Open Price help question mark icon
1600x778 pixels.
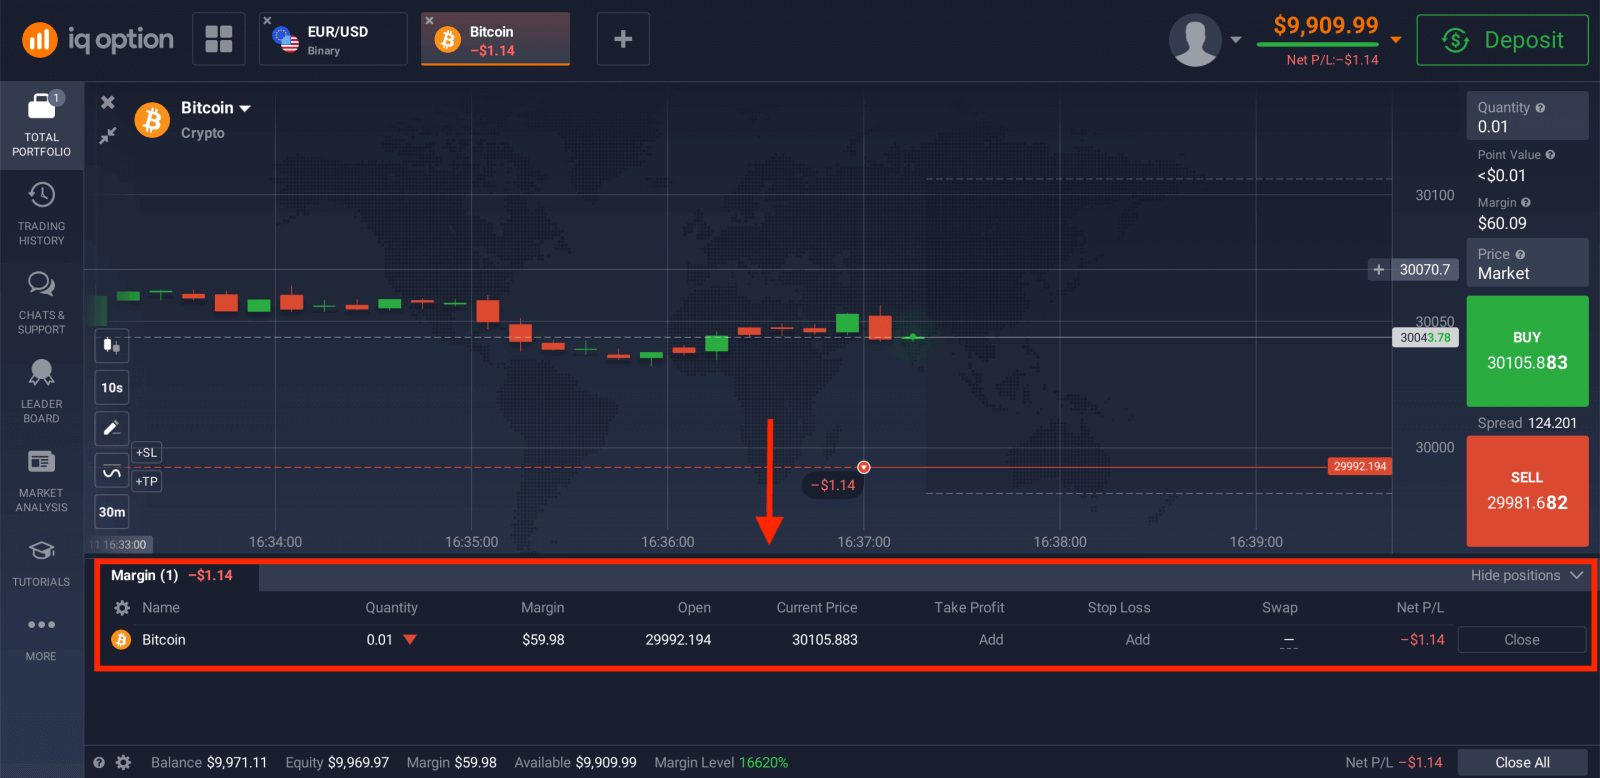pos(1520,255)
